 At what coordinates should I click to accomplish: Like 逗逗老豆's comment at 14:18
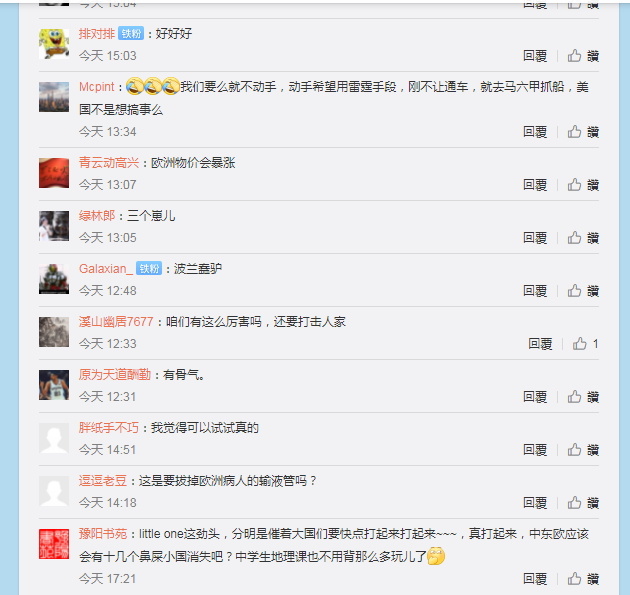583,503
